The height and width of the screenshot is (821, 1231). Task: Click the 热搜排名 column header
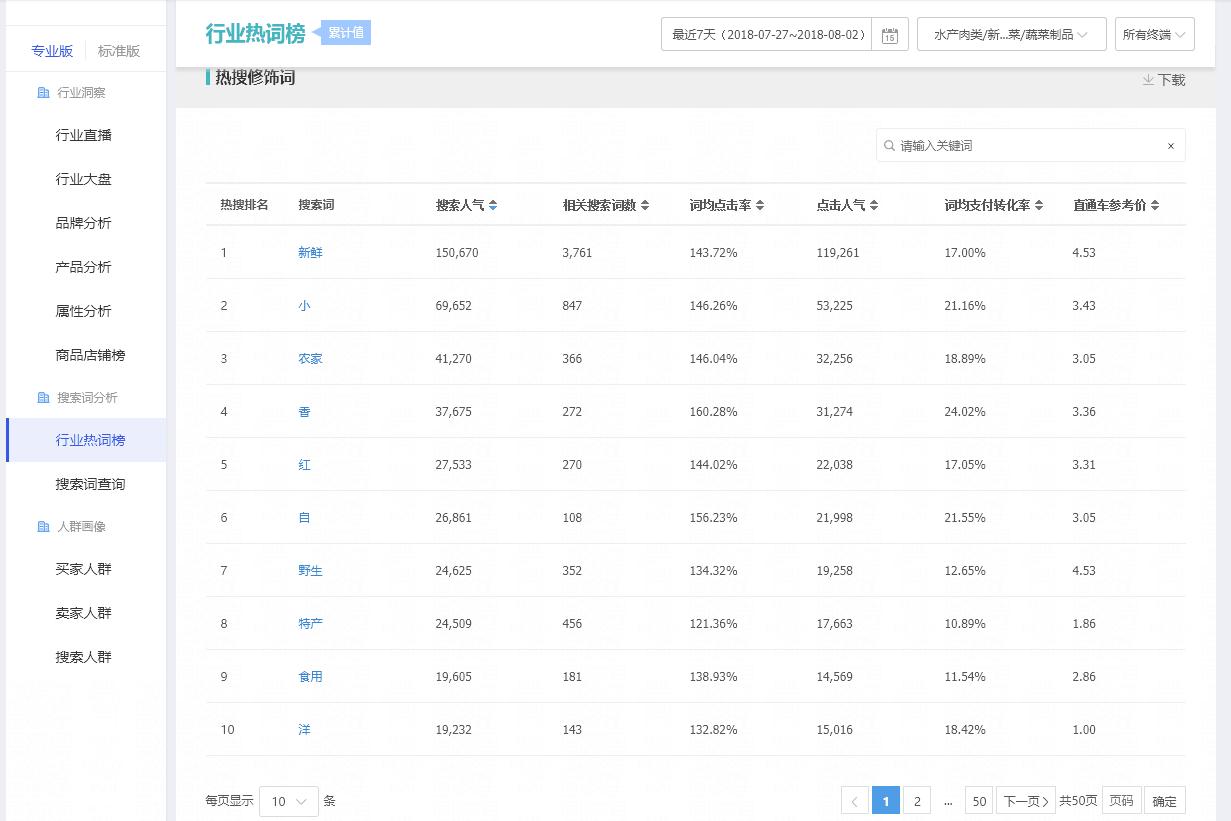(x=244, y=205)
